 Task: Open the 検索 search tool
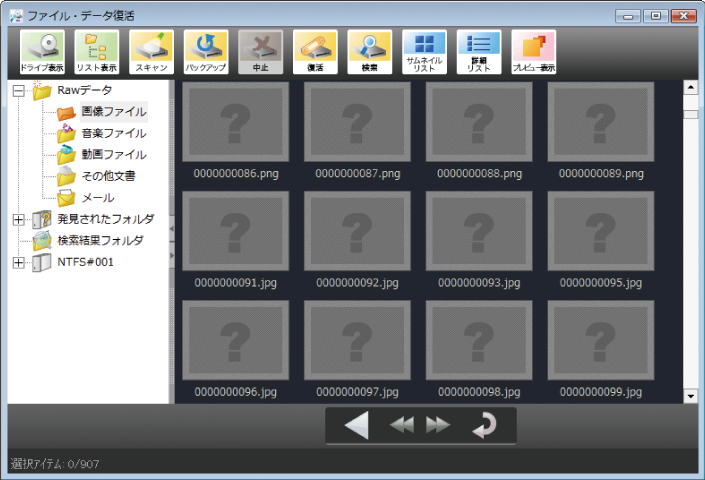click(x=369, y=52)
